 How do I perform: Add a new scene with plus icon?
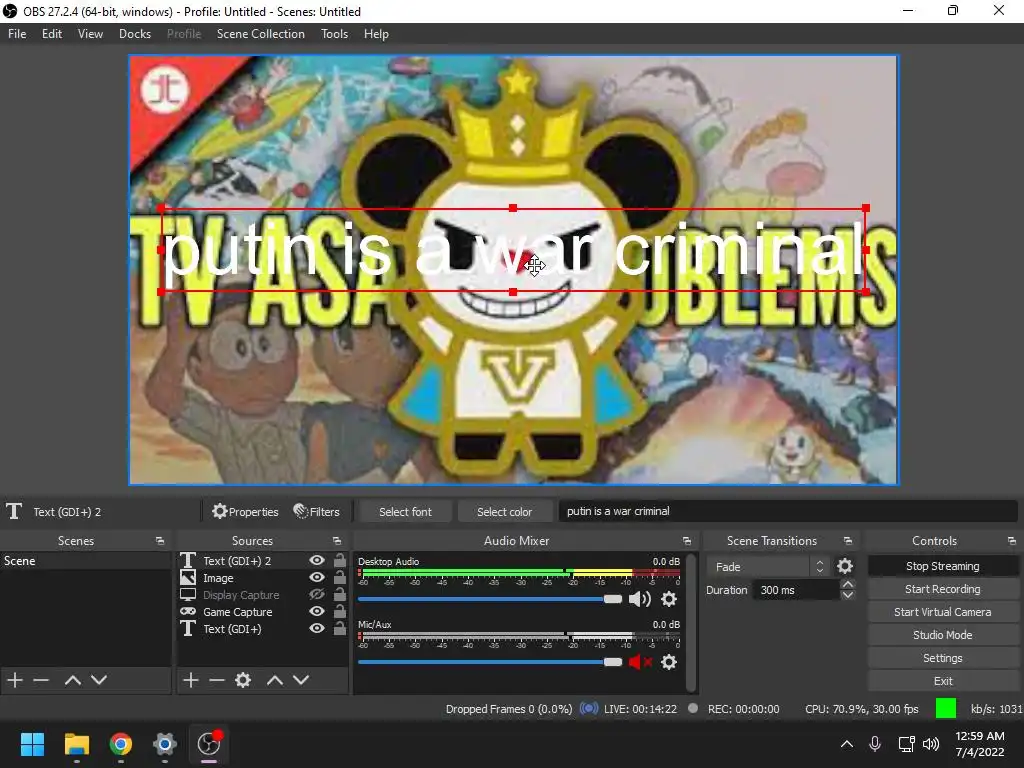coord(15,680)
